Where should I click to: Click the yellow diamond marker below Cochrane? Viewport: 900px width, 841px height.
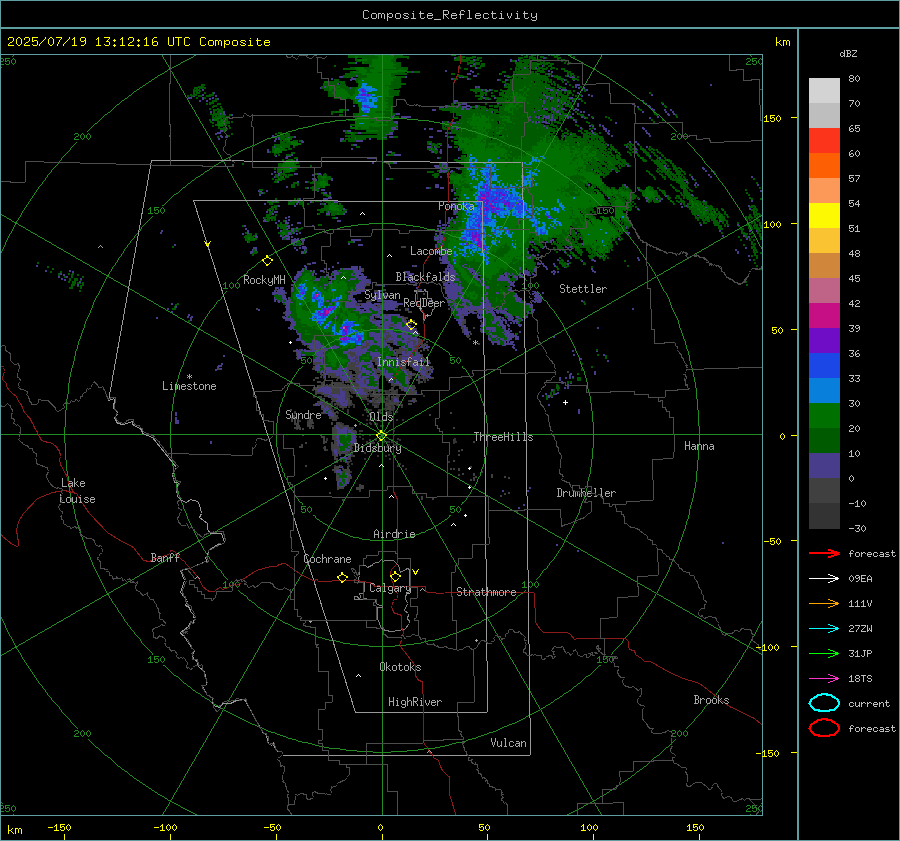point(342,577)
